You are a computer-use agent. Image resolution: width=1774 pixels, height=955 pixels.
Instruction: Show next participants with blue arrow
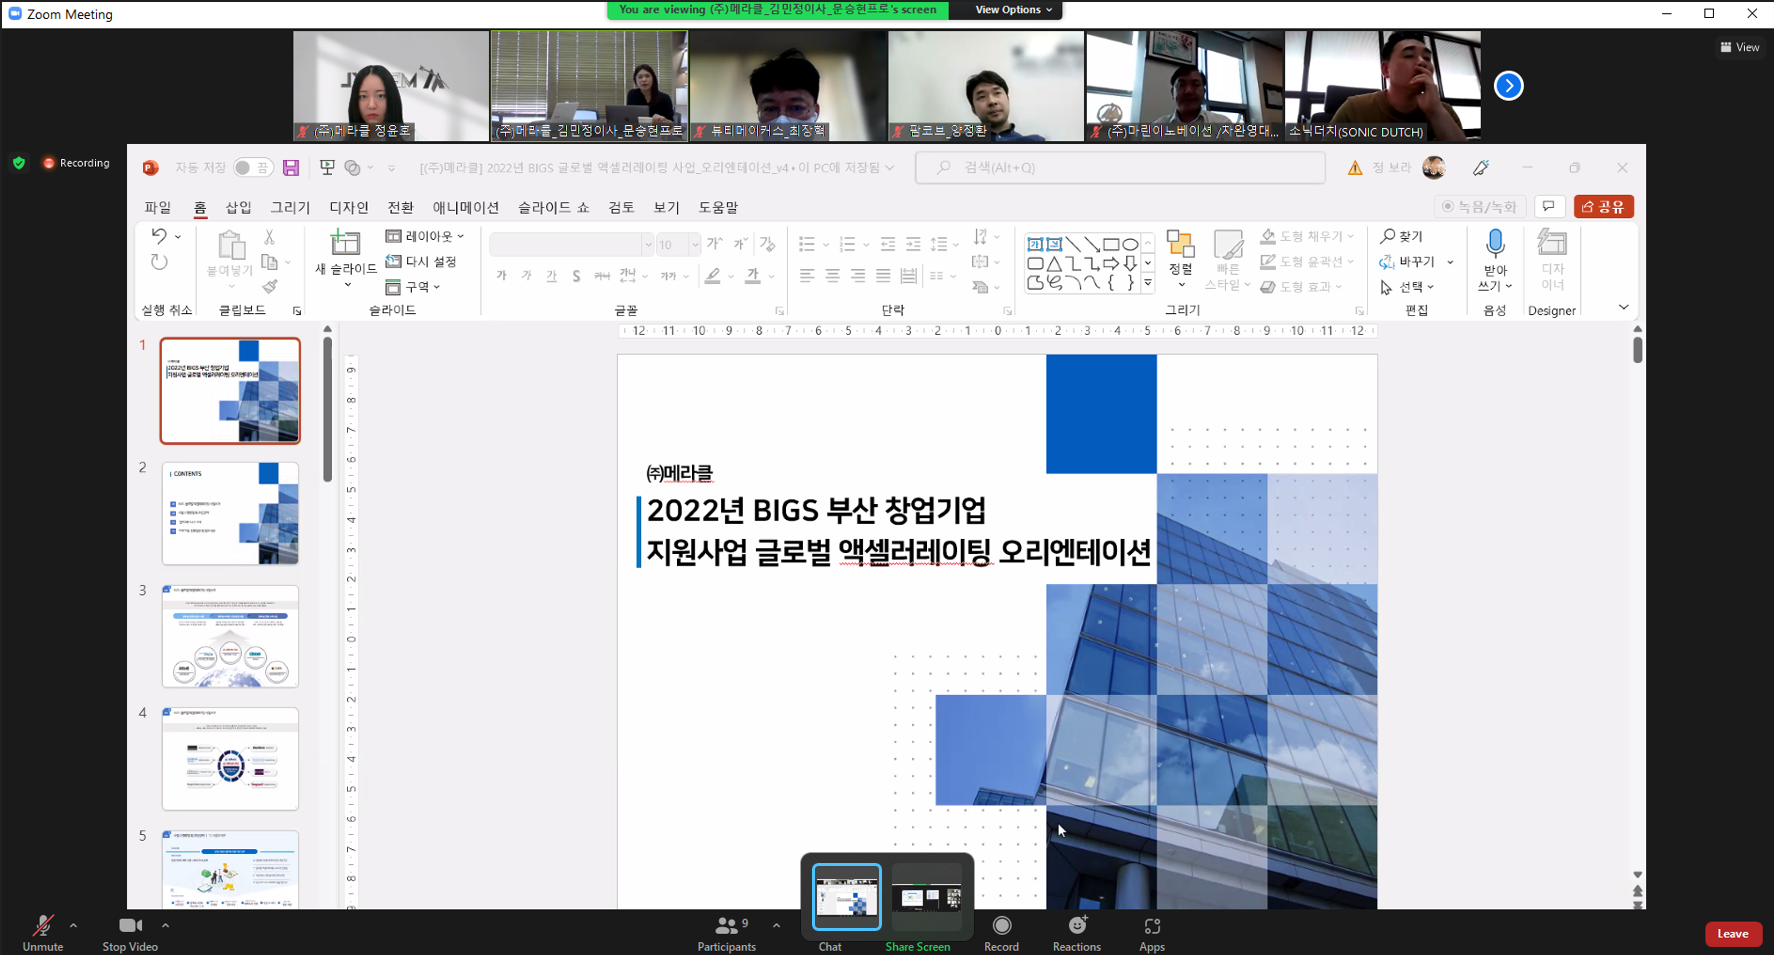coord(1508,86)
